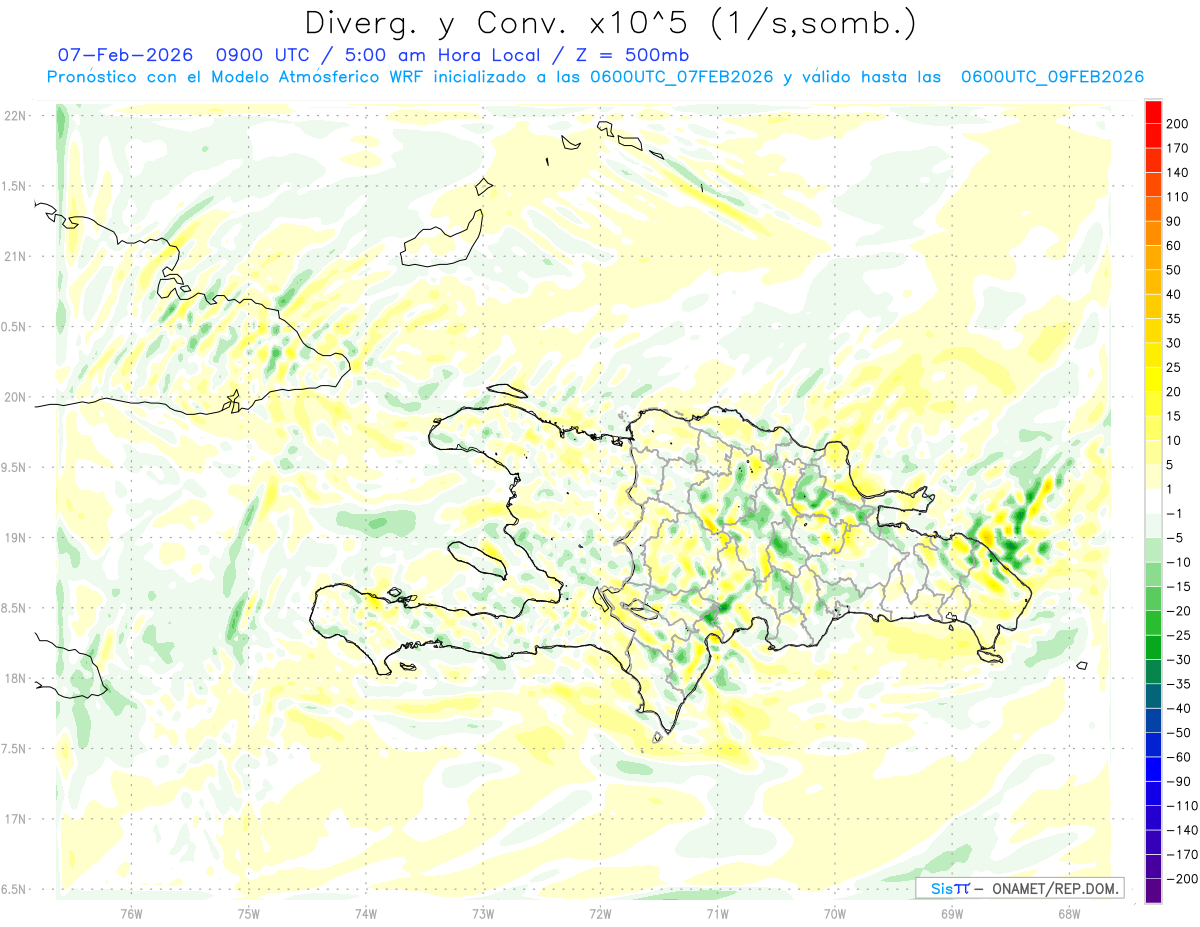Click the '71W' longitude label
This screenshot has width=1200, height=927.
717,912
